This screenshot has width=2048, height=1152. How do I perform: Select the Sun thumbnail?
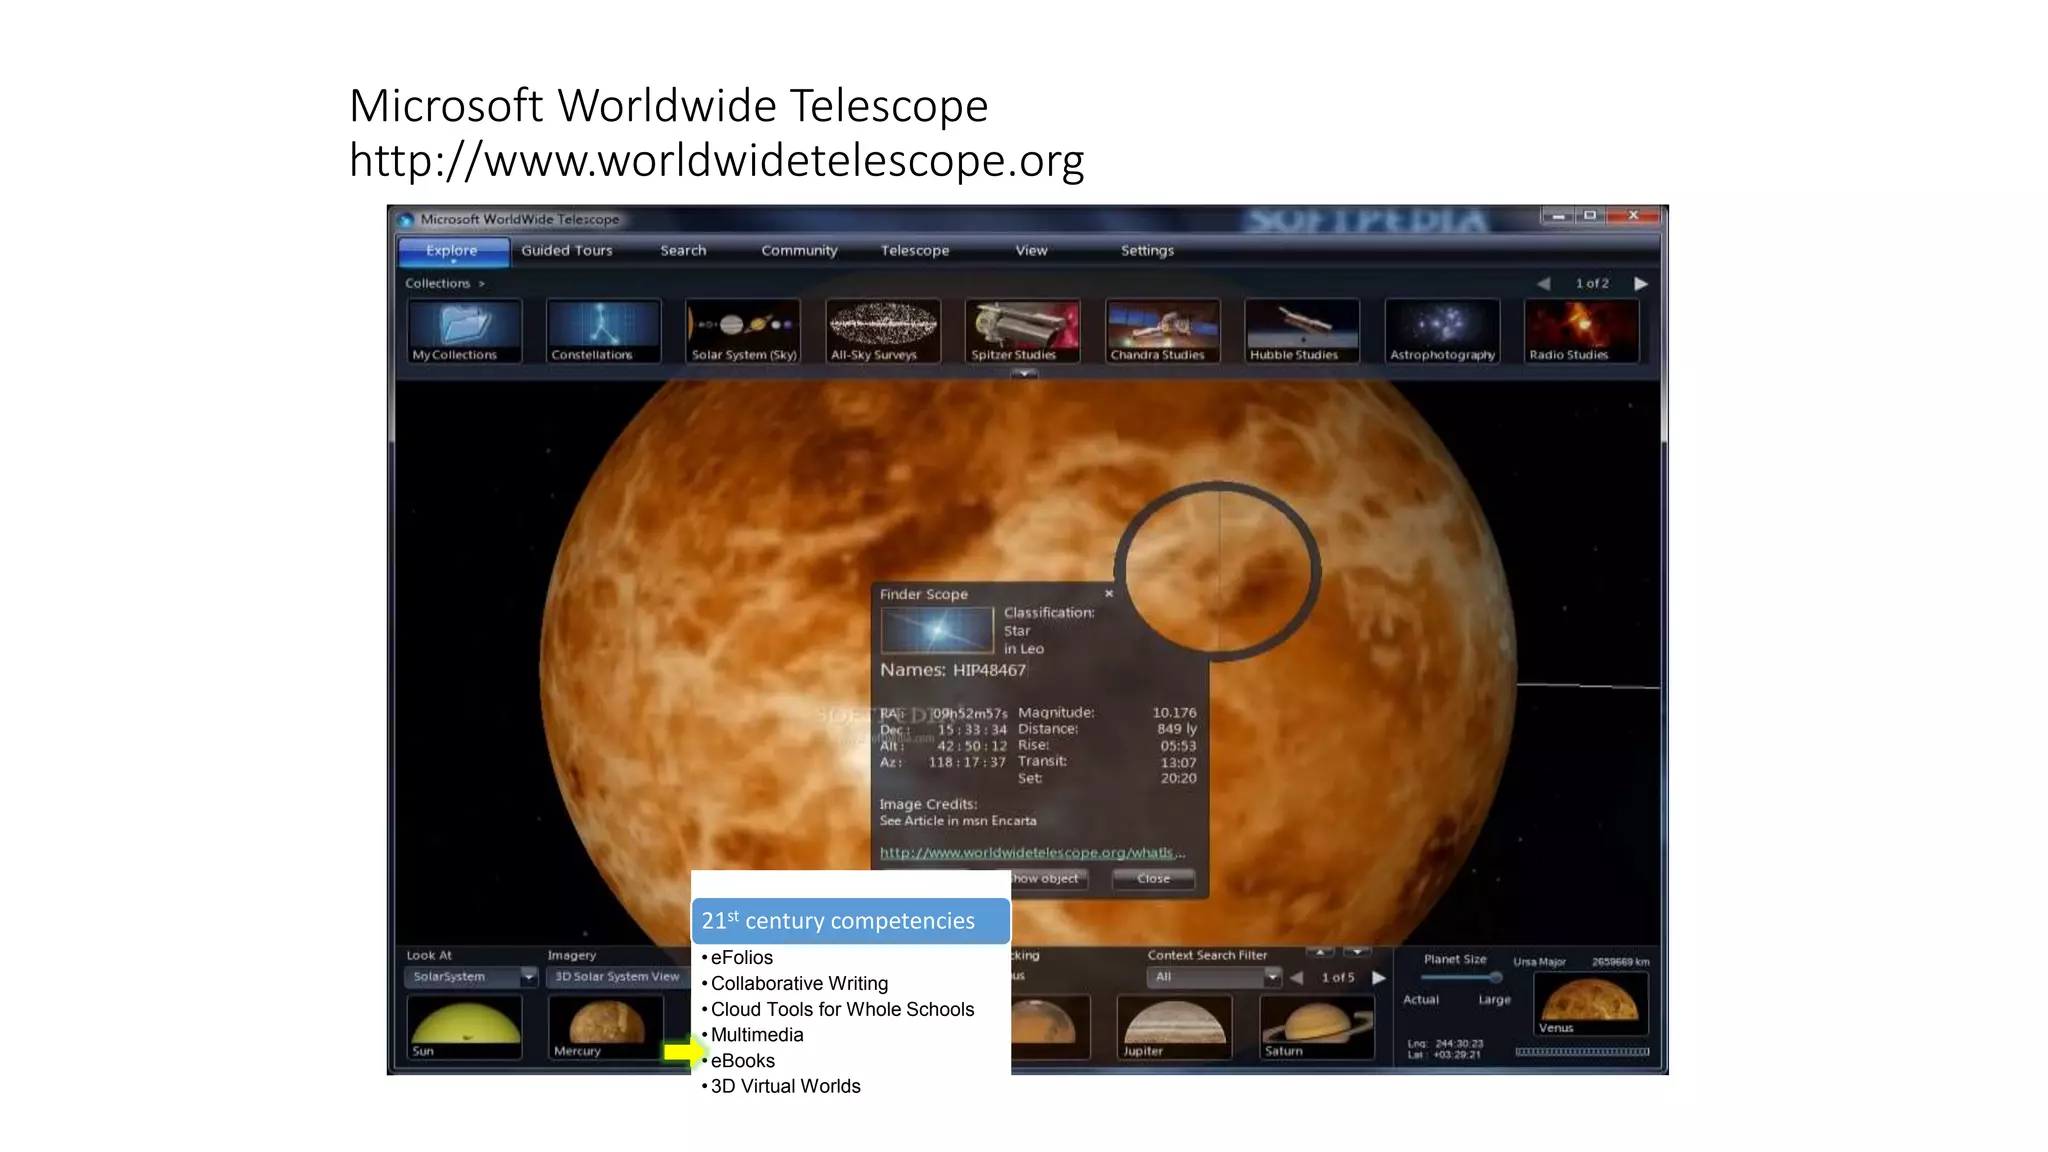464,1027
